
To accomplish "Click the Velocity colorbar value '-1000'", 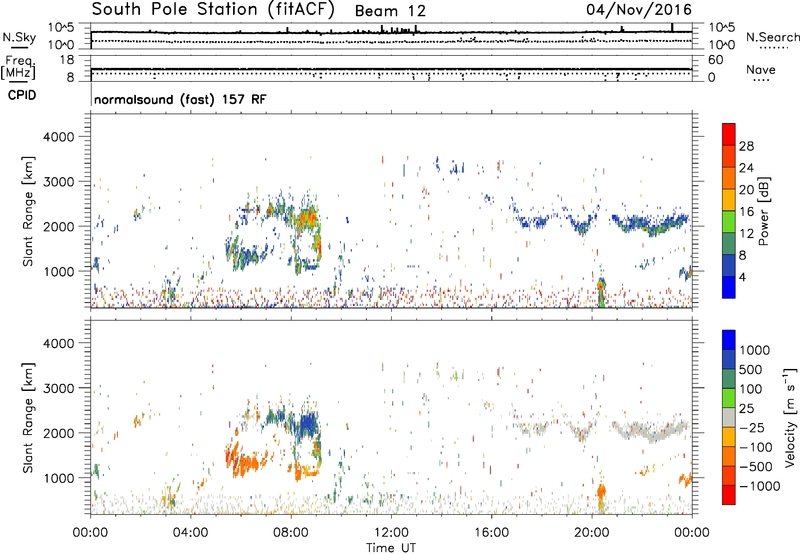I will coord(759,486).
